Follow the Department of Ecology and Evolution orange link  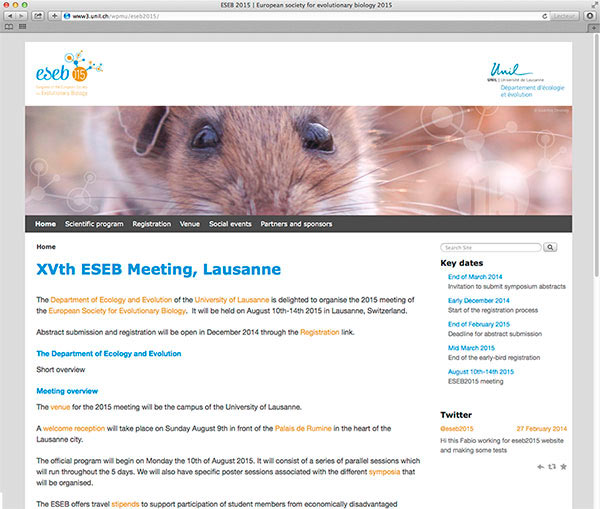click(x=111, y=300)
